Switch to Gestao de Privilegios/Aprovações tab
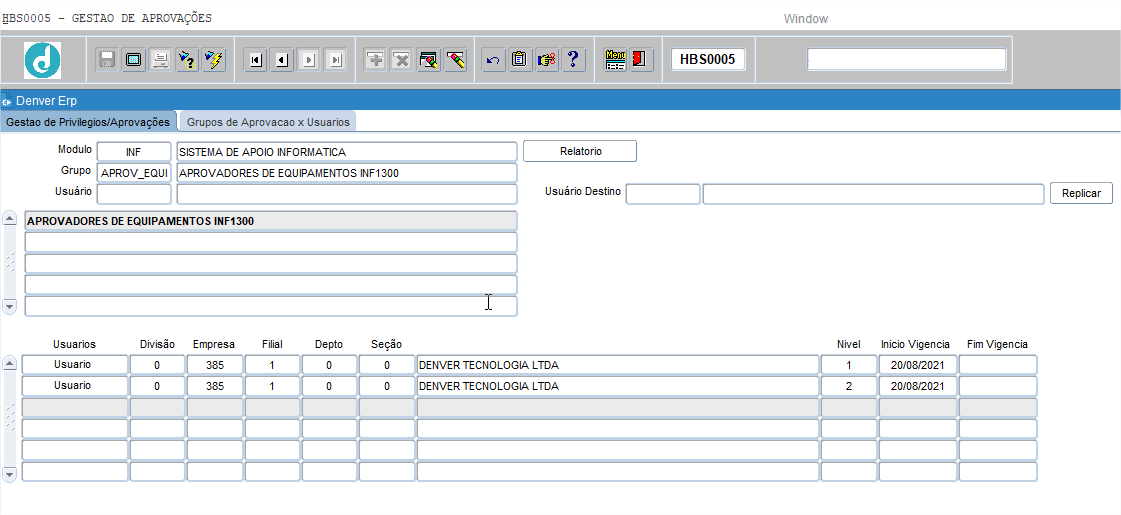Viewport: 1121px width, 515px height. (x=87, y=122)
